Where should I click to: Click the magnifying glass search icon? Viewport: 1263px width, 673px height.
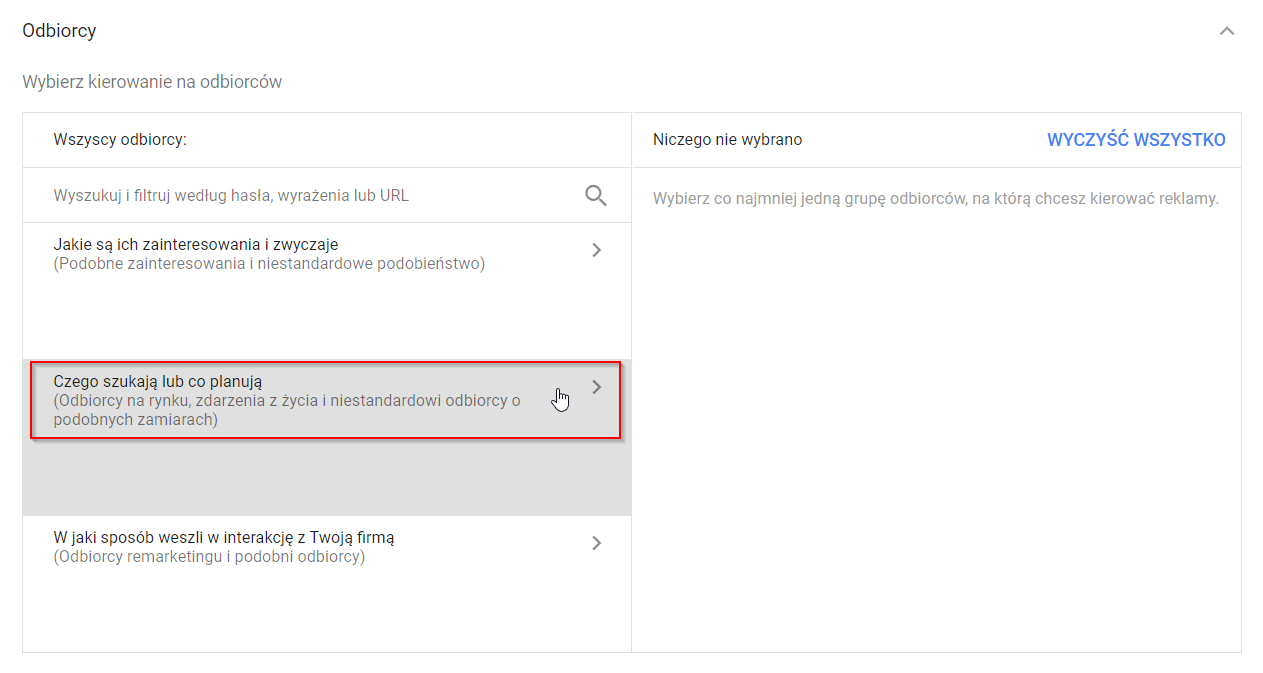596,196
